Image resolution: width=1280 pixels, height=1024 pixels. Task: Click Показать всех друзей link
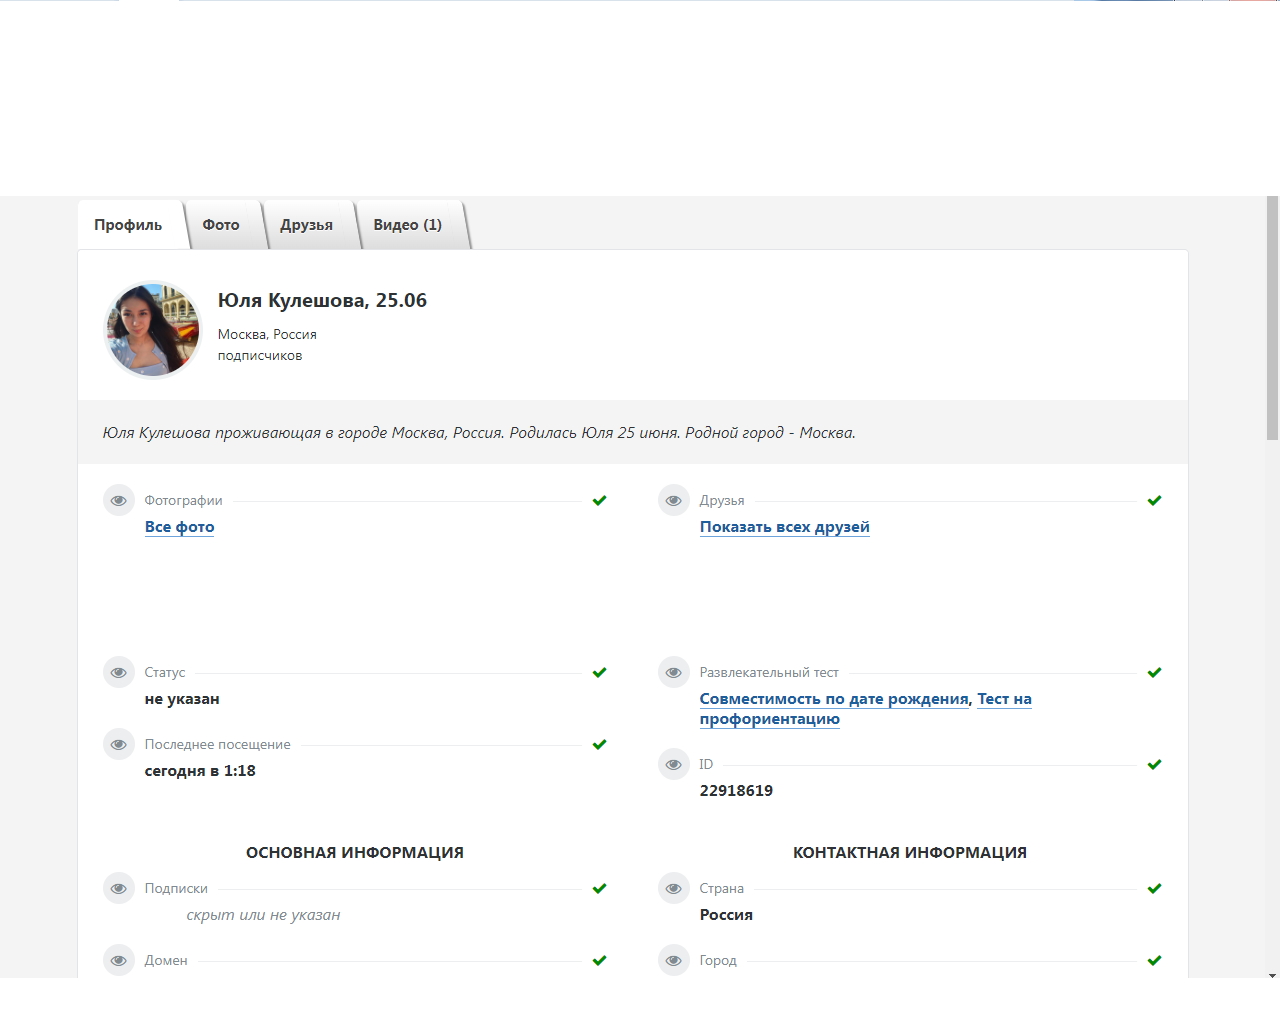(784, 527)
